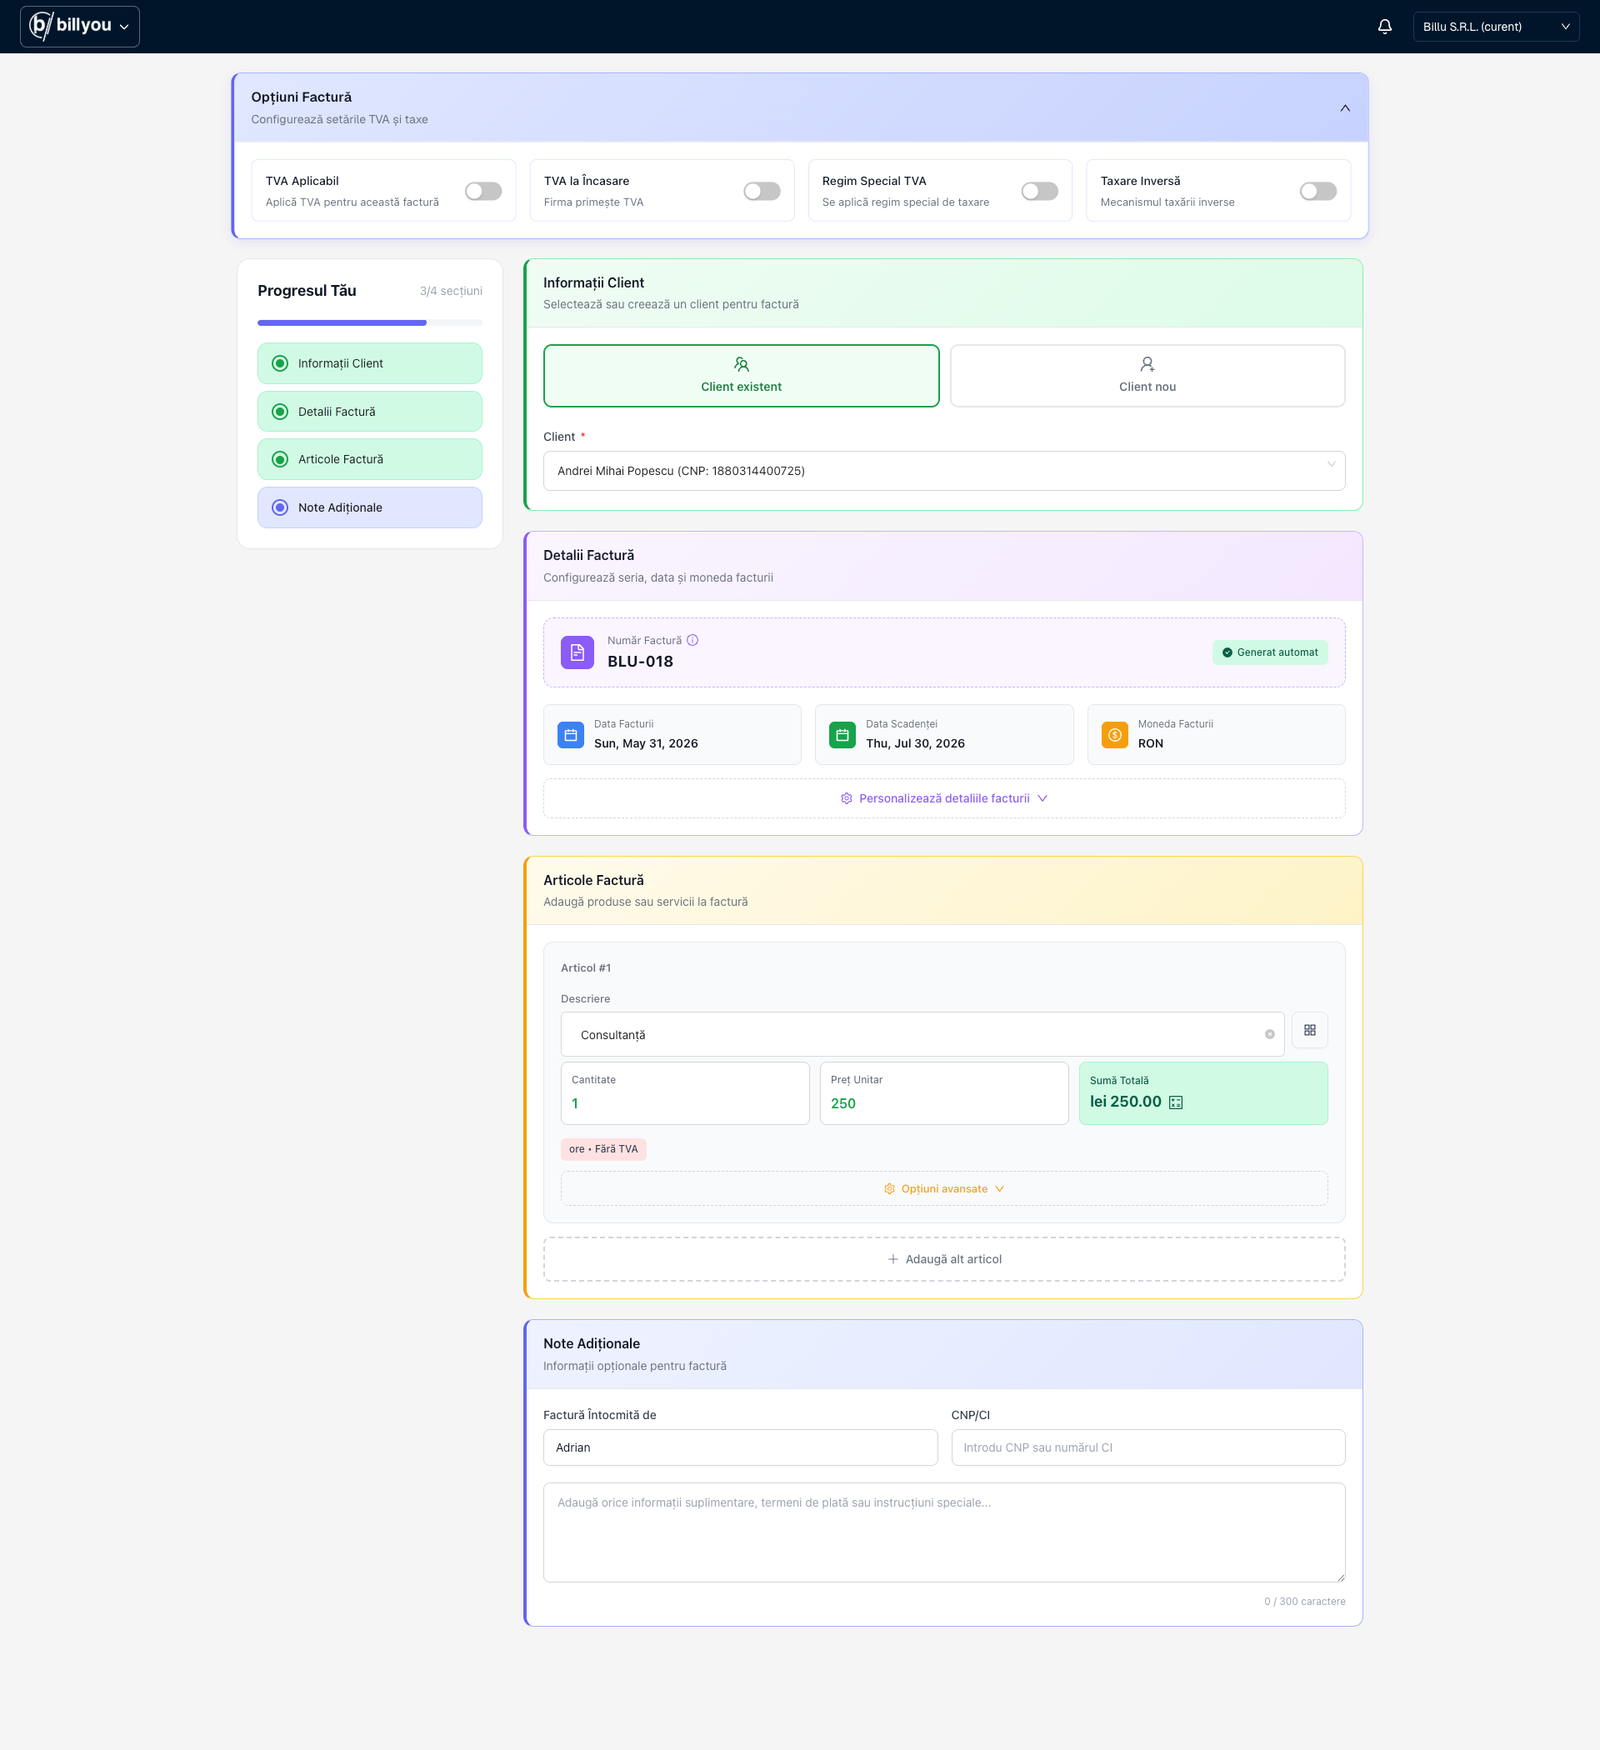This screenshot has height=1750, width=1600.
Task: Click gear icon beside Opțiuni avansate
Action: (x=889, y=1189)
